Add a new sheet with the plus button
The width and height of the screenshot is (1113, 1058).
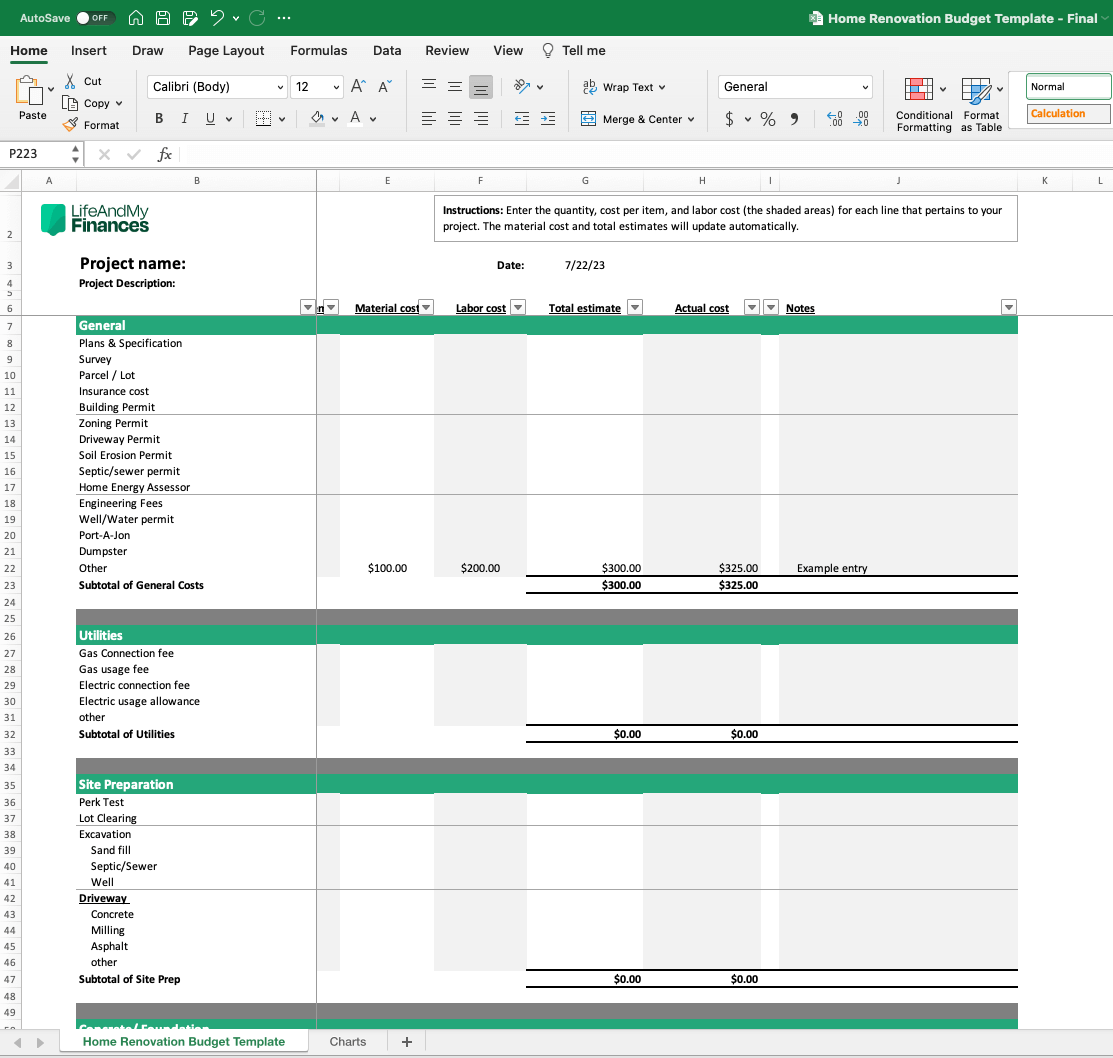(x=406, y=1041)
